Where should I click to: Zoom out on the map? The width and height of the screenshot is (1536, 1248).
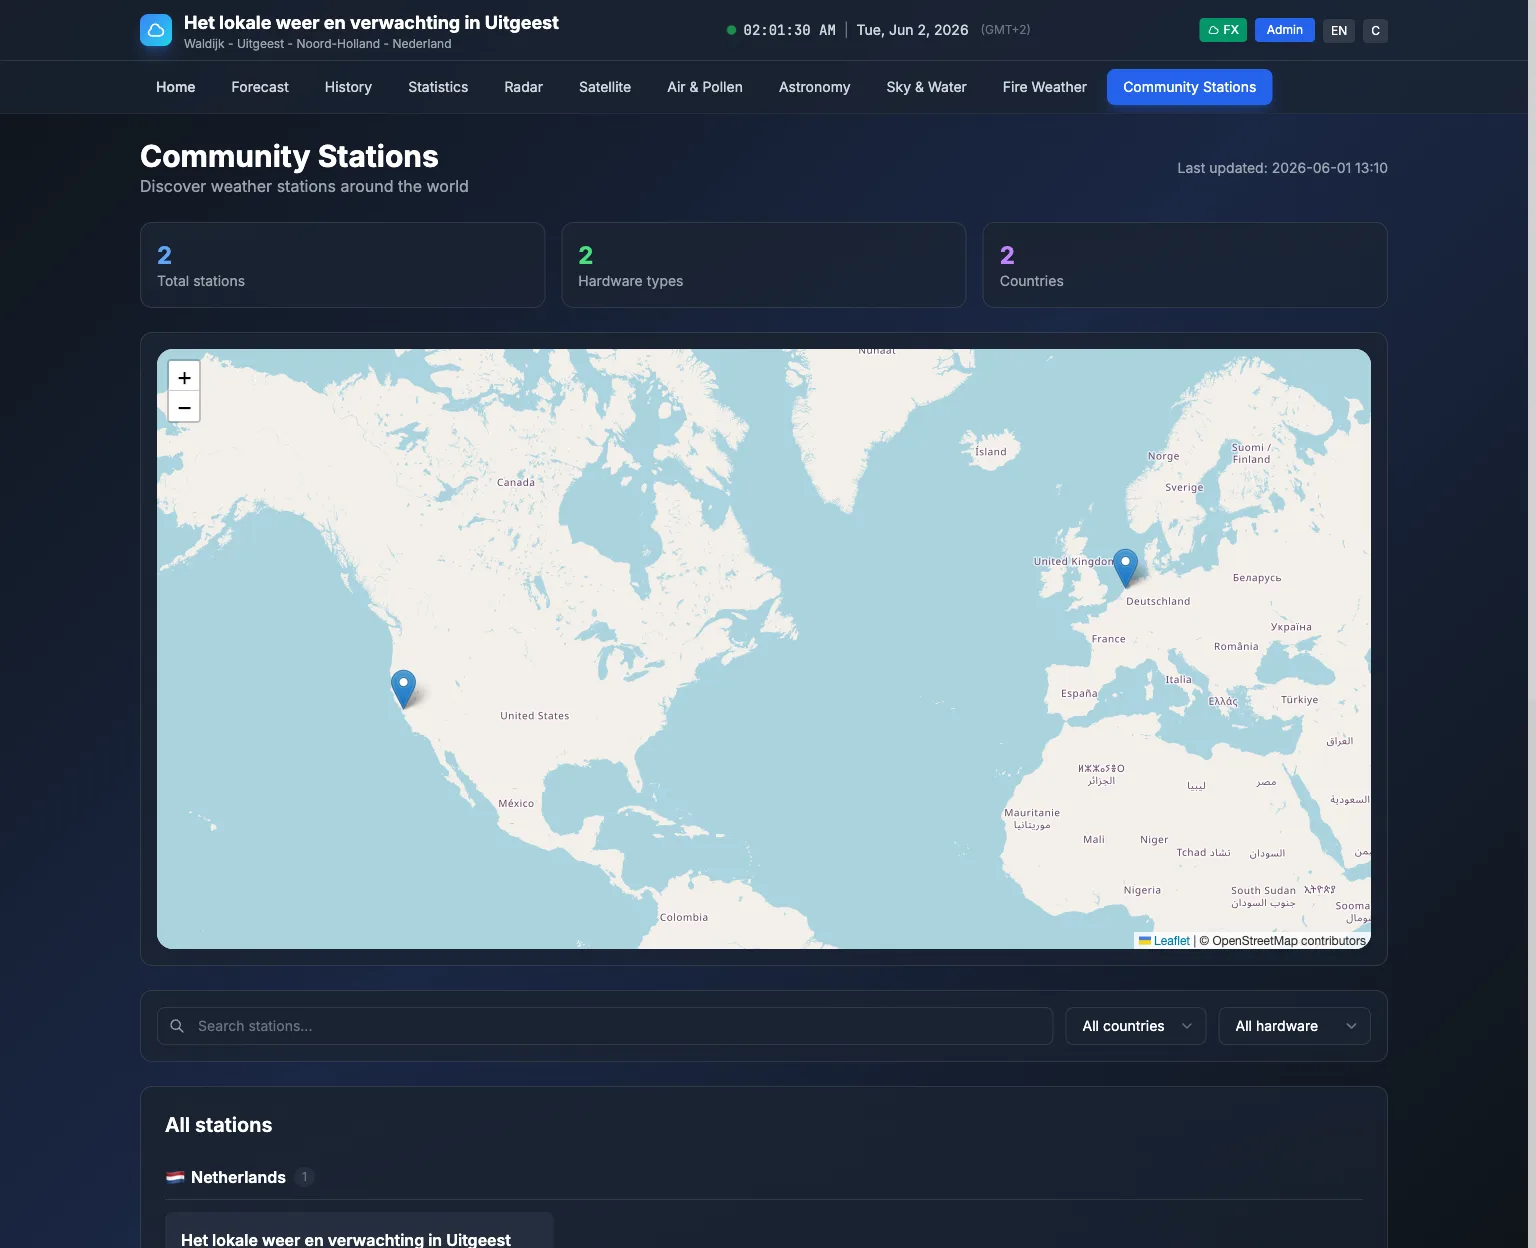(184, 407)
